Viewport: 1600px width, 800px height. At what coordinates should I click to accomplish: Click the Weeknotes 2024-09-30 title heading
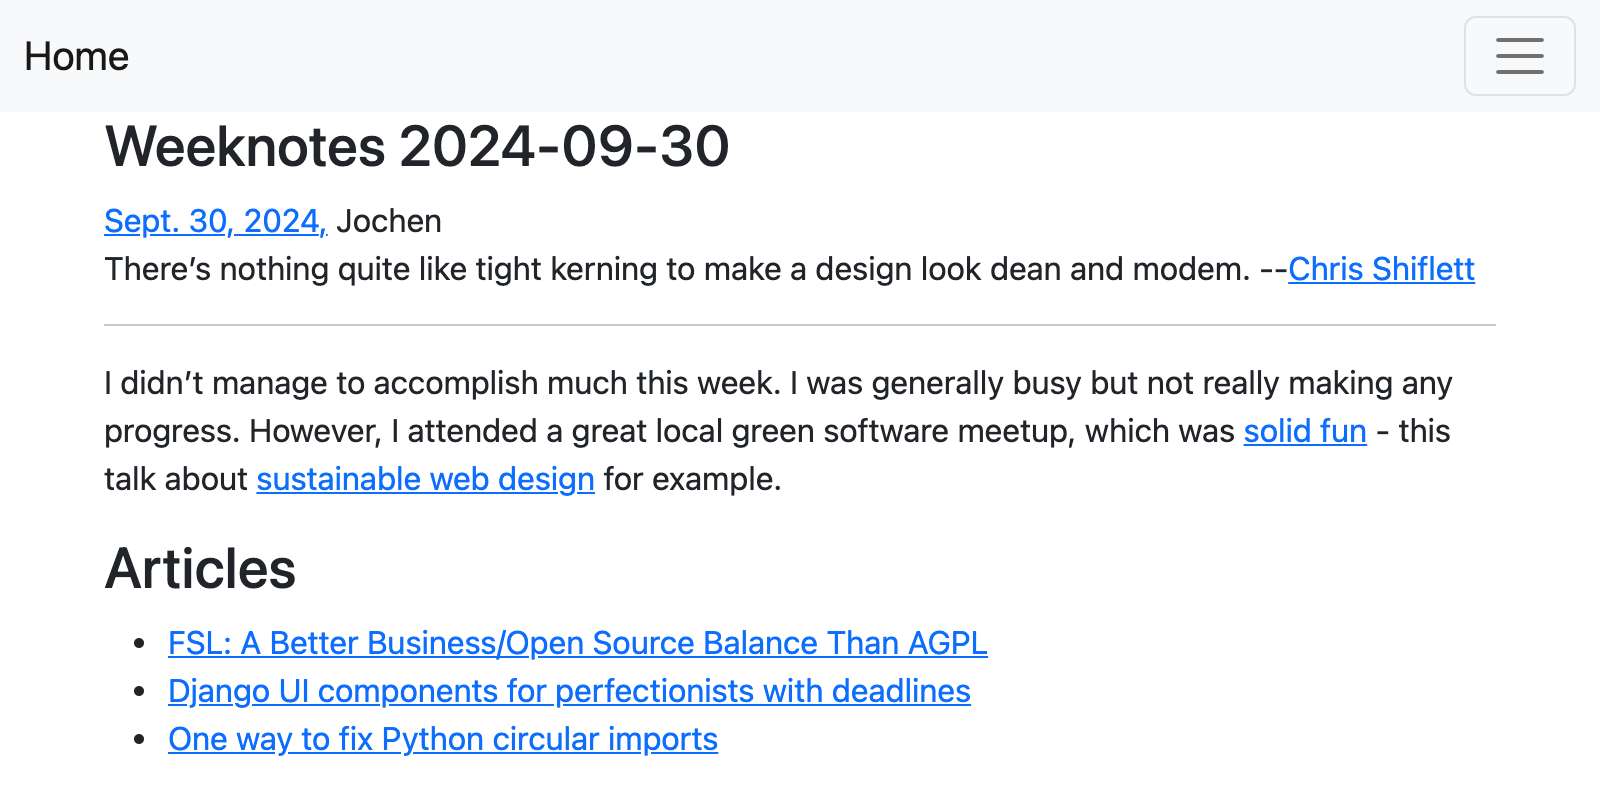[417, 147]
